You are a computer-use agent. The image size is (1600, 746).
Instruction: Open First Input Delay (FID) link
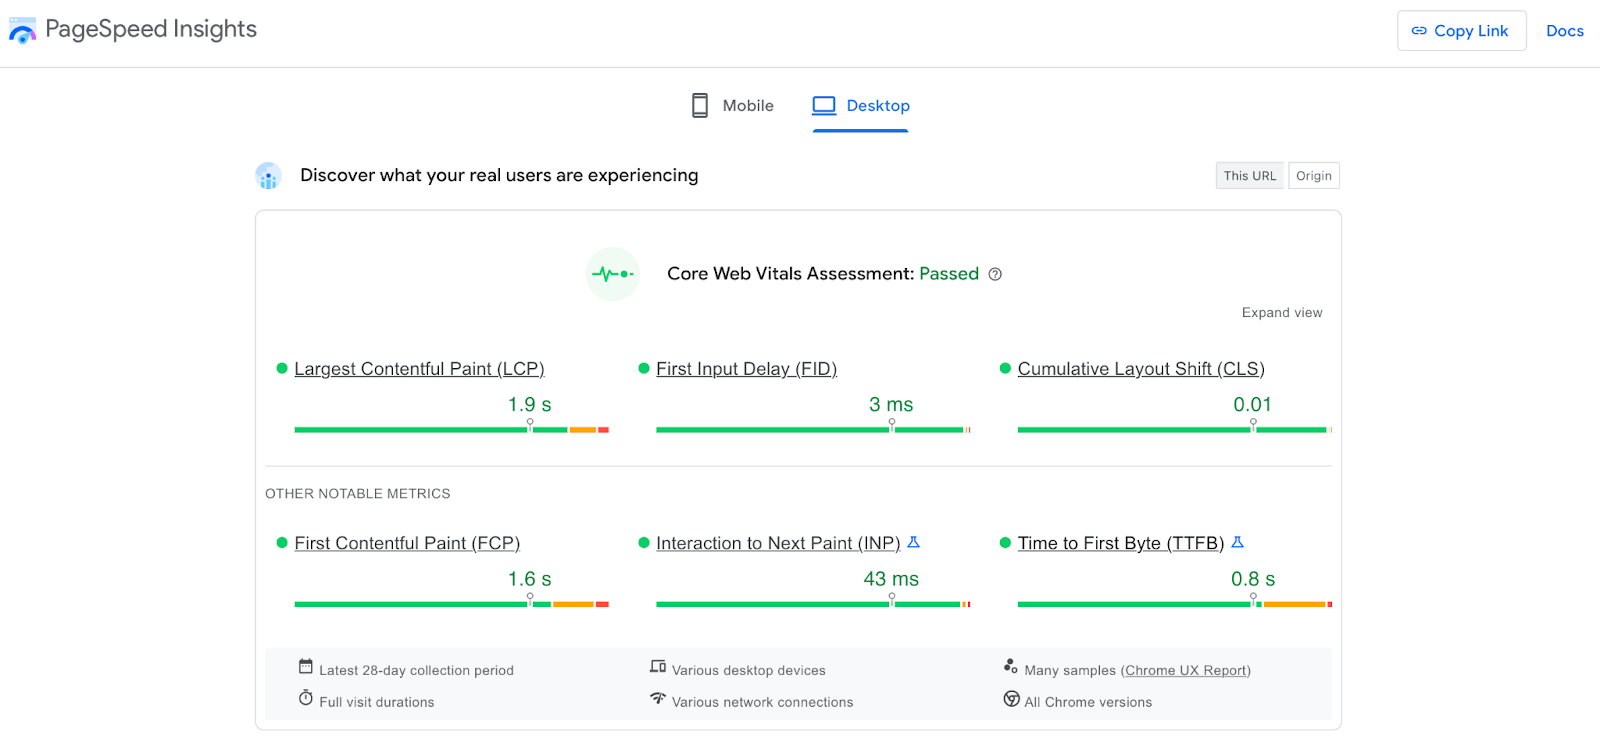point(746,369)
